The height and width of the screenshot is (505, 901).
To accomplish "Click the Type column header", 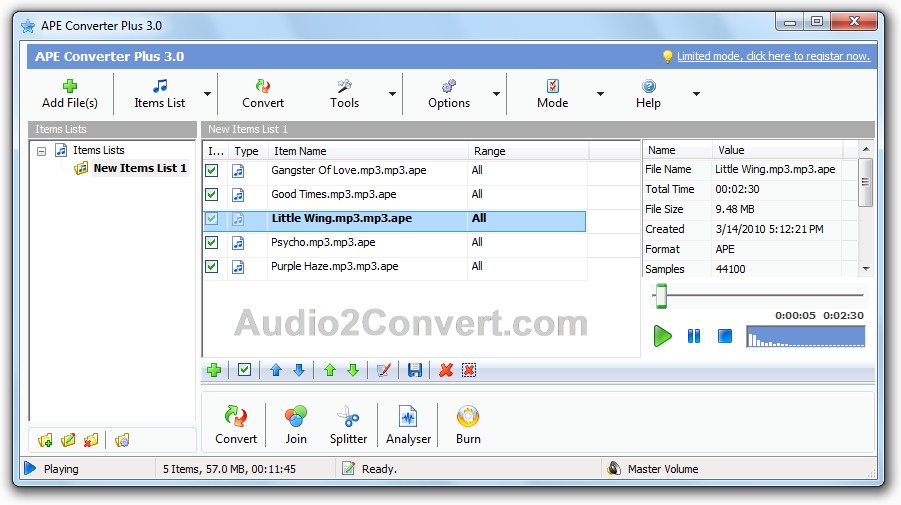I will [247, 151].
